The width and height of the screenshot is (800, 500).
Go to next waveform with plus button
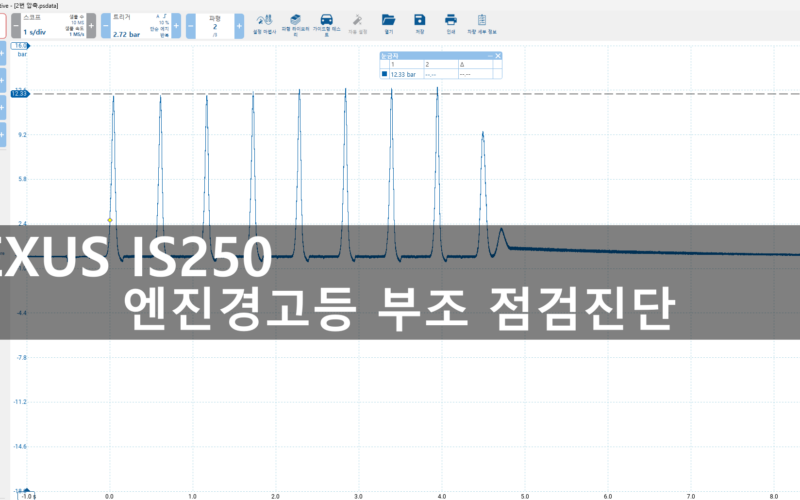[239, 25]
